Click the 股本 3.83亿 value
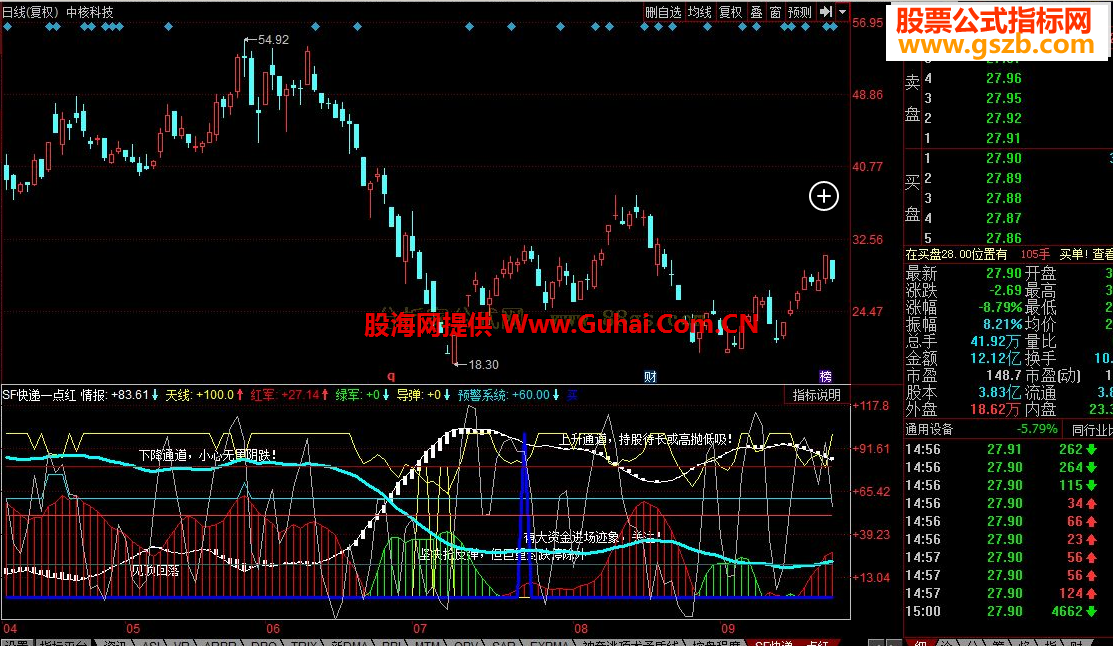The width and height of the screenshot is (1113, 646). pos(997,392)
